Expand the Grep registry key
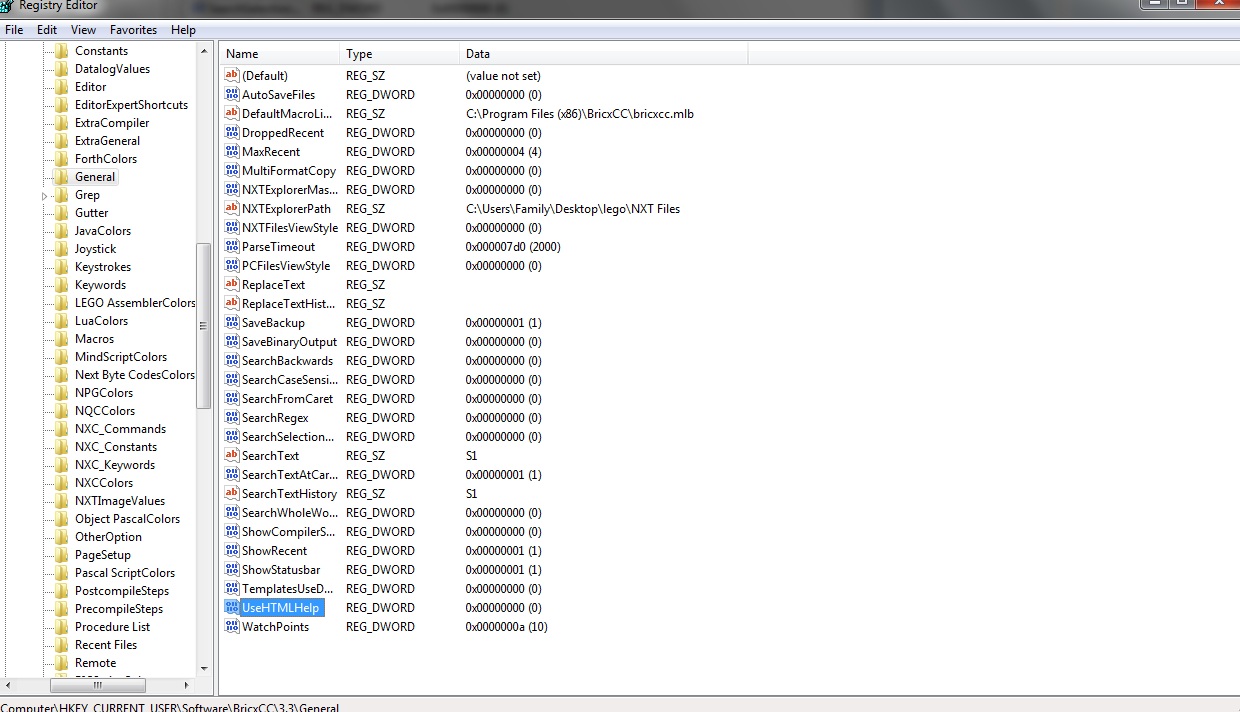The width and height of the screenshot is (1240, 712). (x=45, y=196)
